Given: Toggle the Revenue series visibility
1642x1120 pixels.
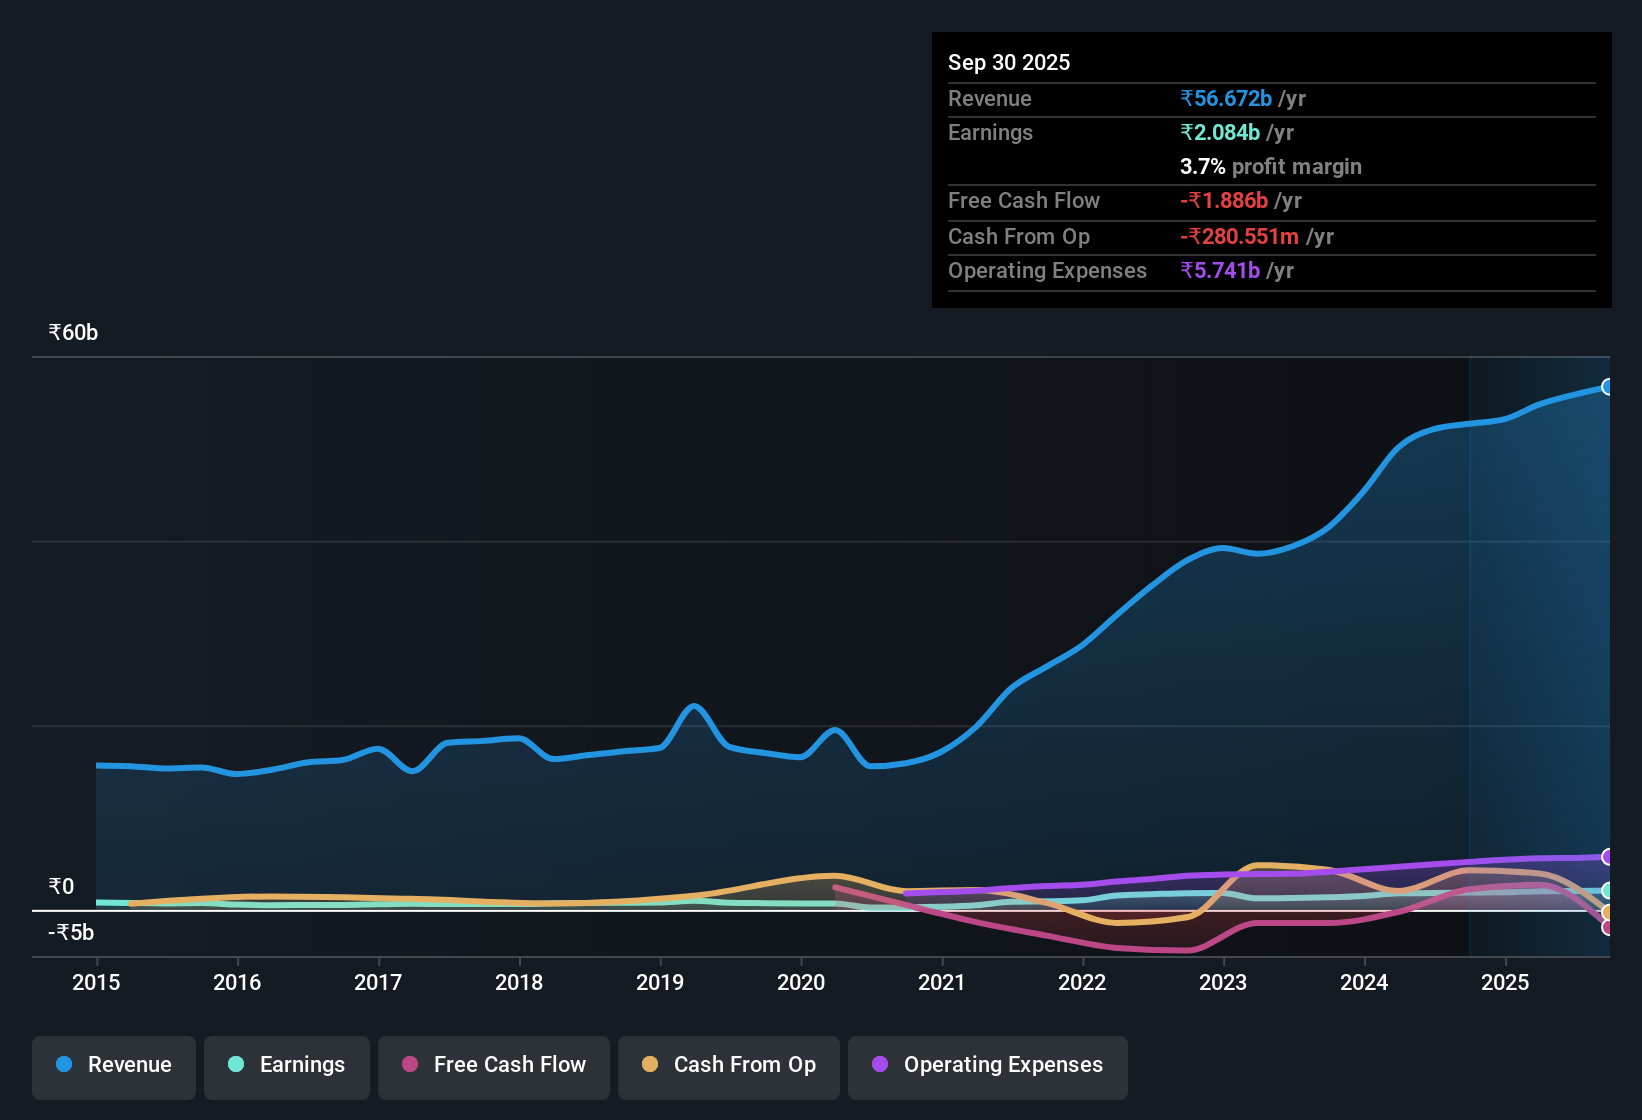Looking at the screenshot, I should click(113, 1065).
